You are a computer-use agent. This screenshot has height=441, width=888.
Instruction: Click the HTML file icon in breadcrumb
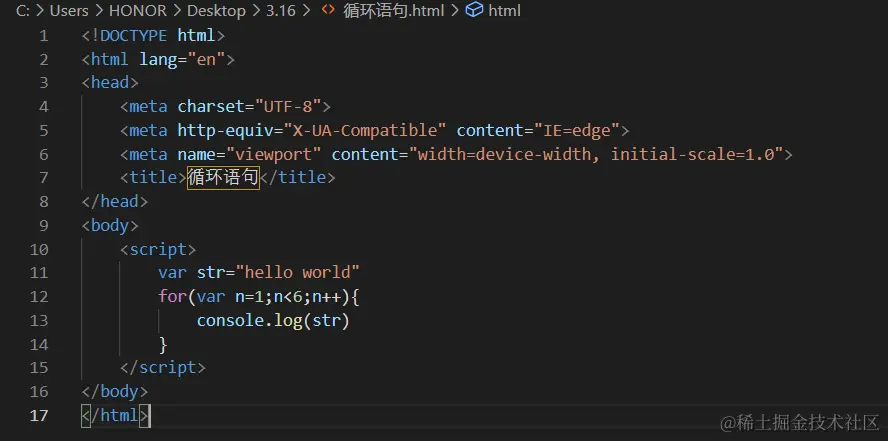point(328,10)
